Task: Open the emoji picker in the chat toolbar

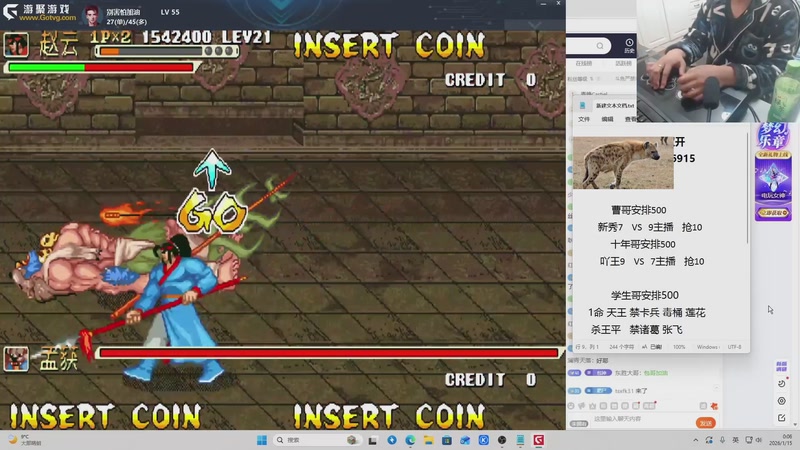Action: pos(571,406)
